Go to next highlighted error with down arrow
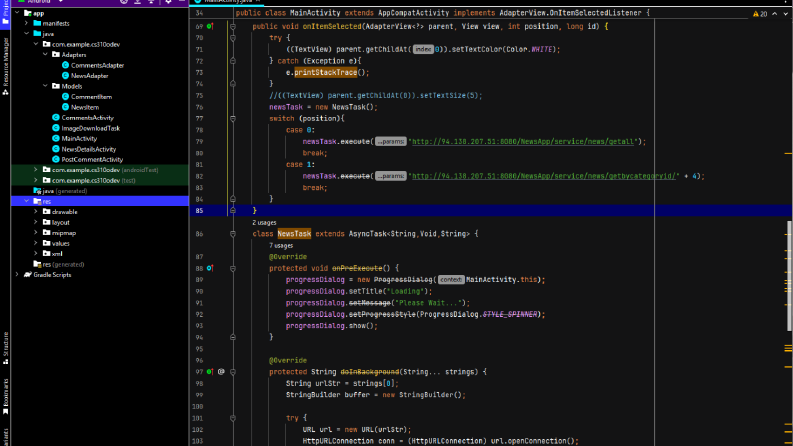The width and height of the screenshot is (793, 446). point(785,14)
